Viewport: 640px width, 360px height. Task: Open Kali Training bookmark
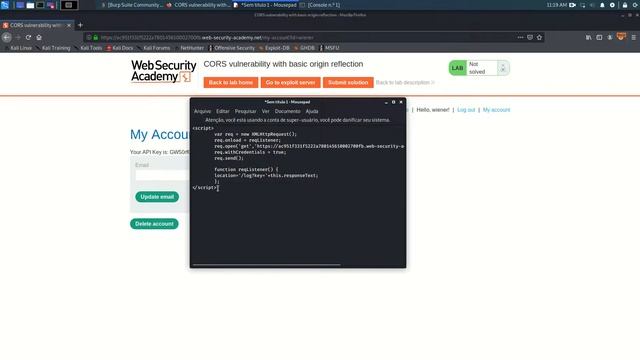click(53, 48)
